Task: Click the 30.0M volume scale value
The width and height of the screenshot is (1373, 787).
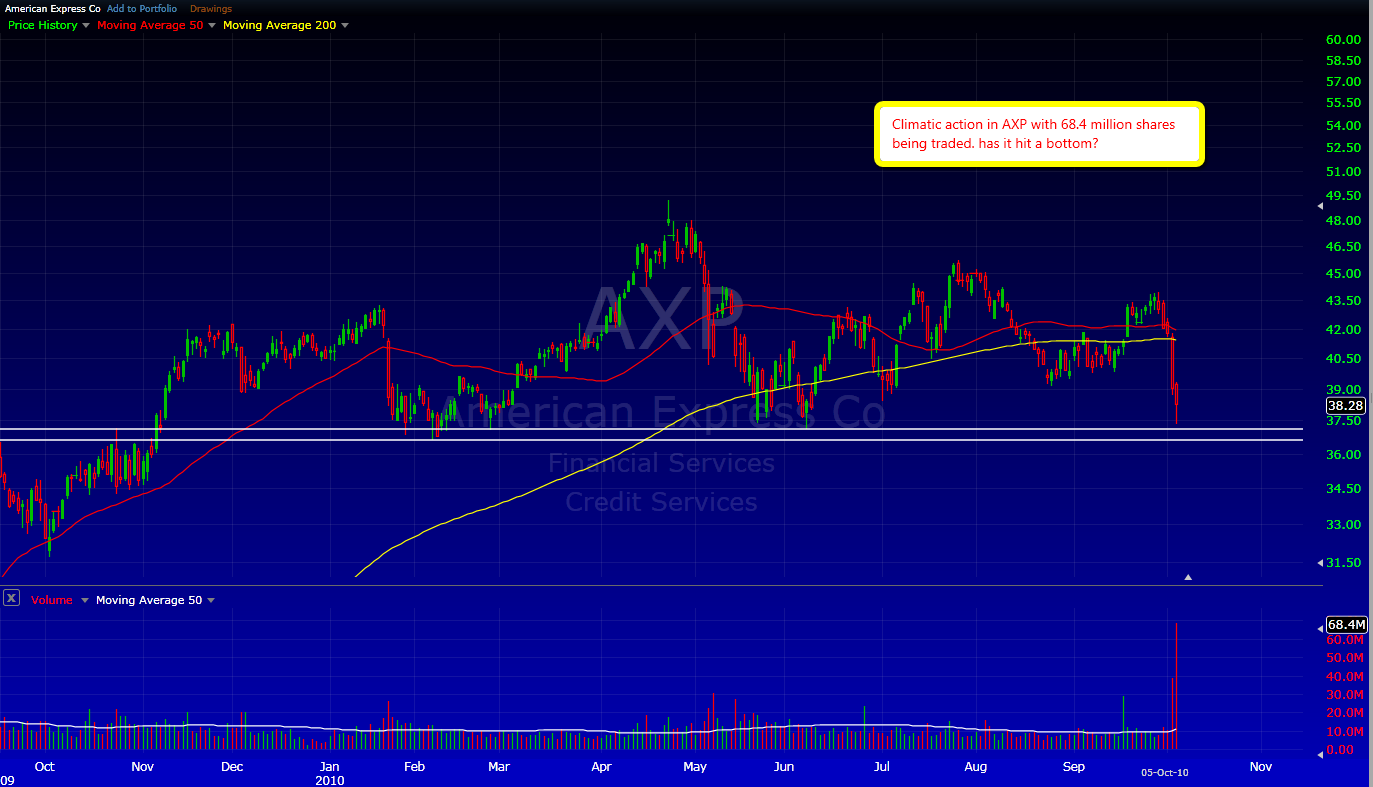Action: click(1345, 695)
